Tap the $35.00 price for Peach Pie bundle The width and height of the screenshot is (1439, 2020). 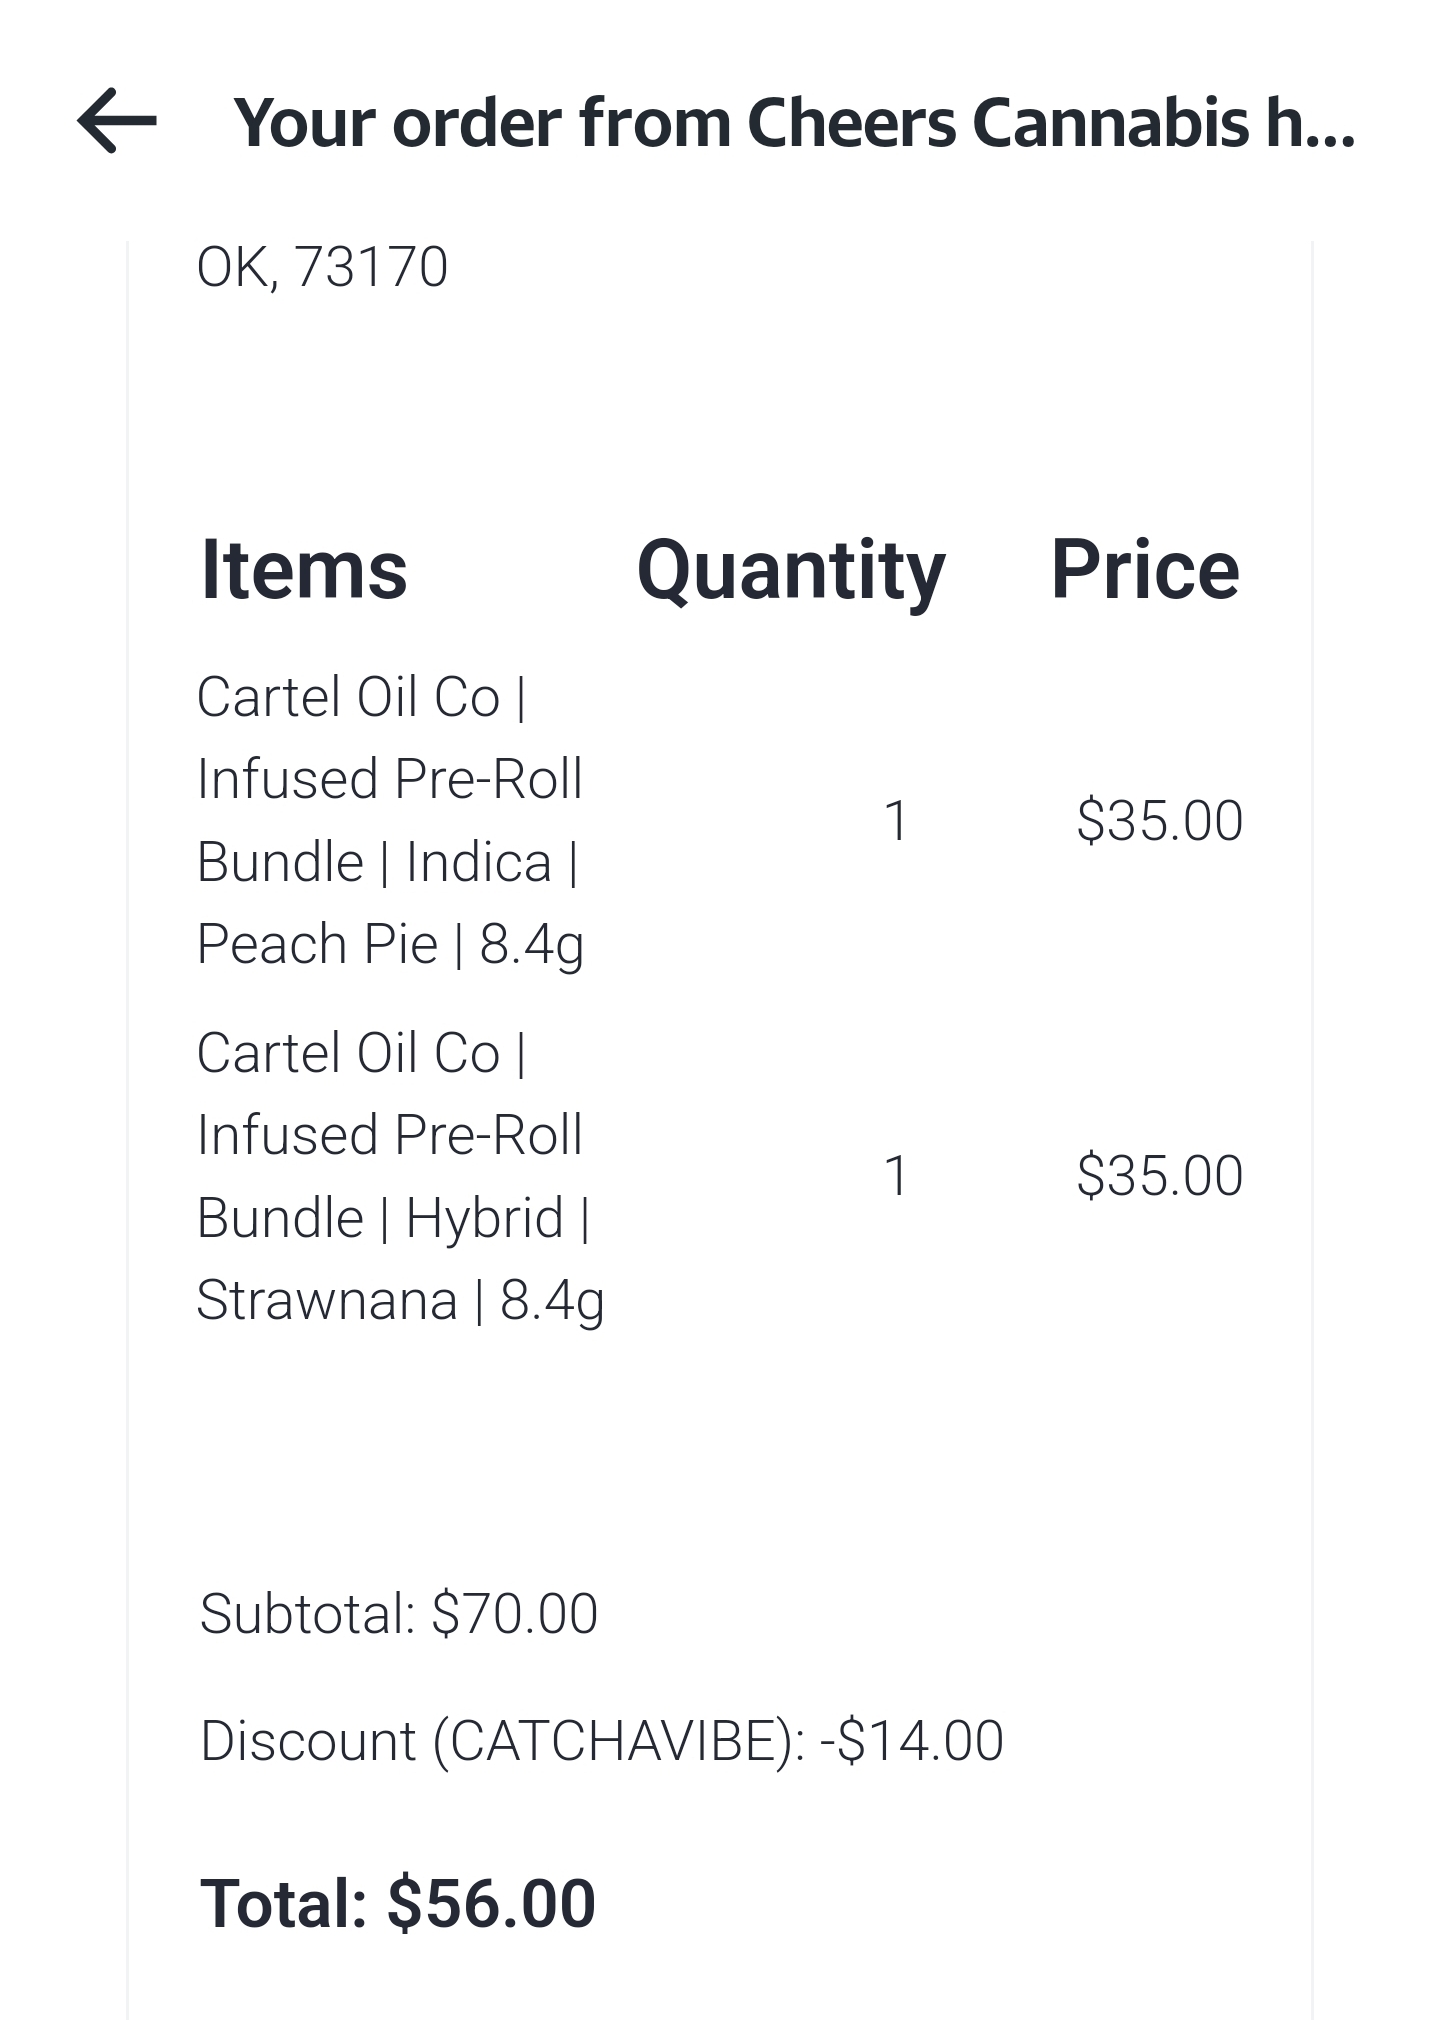click(1159, 821)
